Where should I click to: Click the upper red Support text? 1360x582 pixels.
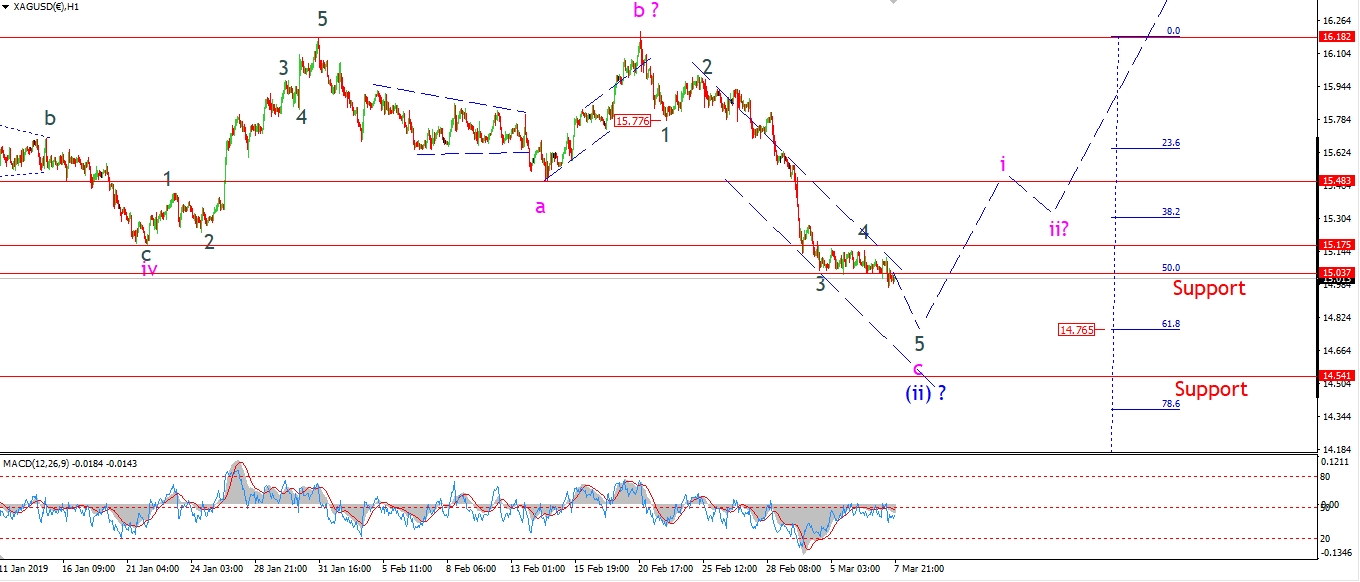point(1209,289)
